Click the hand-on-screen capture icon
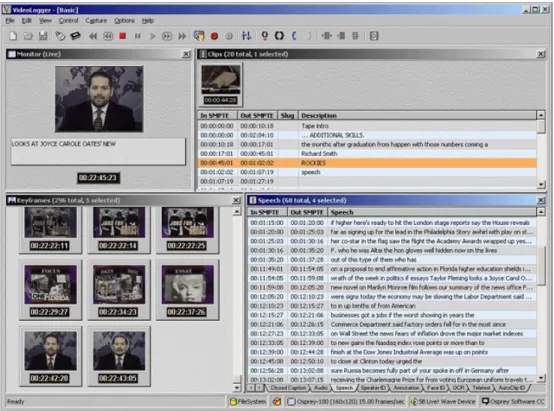This screenshot has width=554, height=411. pyautogui.click(x=199, y=36)
